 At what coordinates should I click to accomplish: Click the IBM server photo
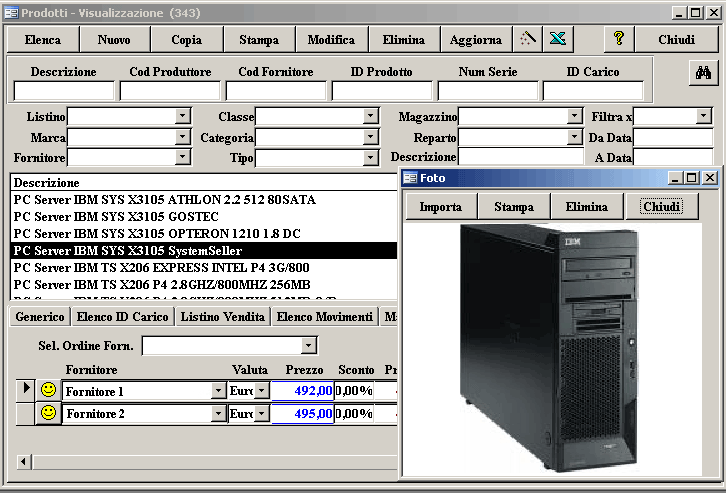point(550,348)
